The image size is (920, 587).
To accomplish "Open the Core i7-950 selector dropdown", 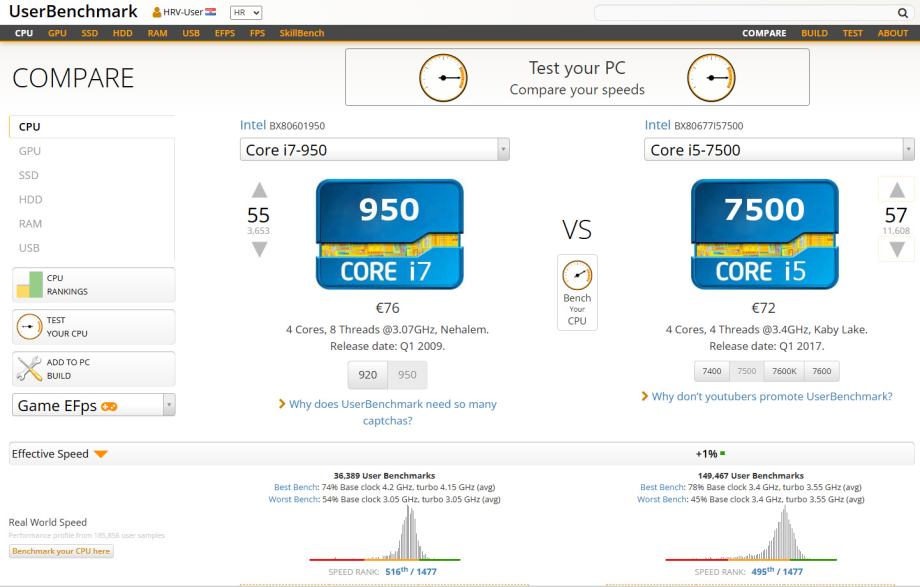I will (374, 150).
